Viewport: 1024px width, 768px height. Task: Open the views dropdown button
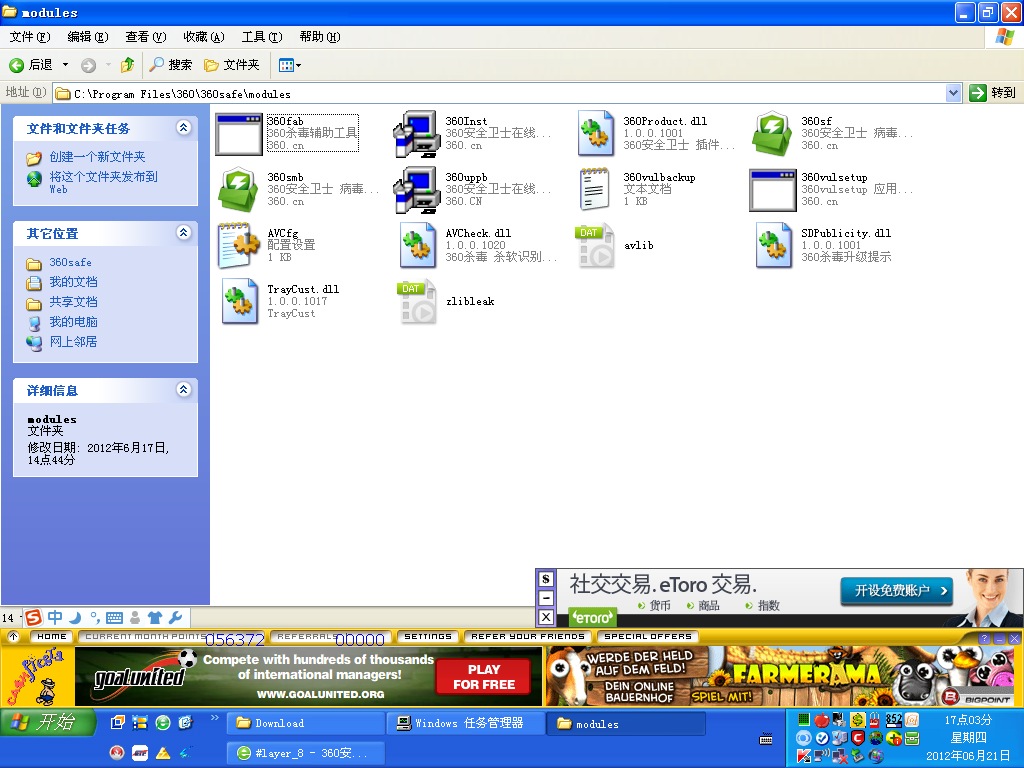289,65
